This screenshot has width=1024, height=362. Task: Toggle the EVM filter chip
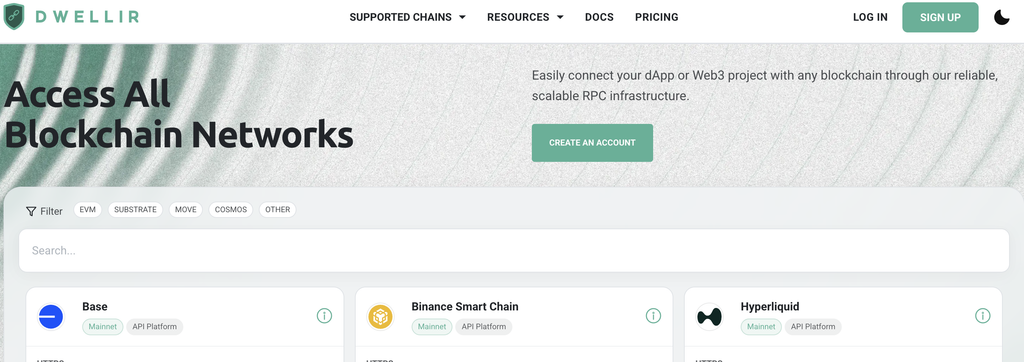tap(88, 210)
